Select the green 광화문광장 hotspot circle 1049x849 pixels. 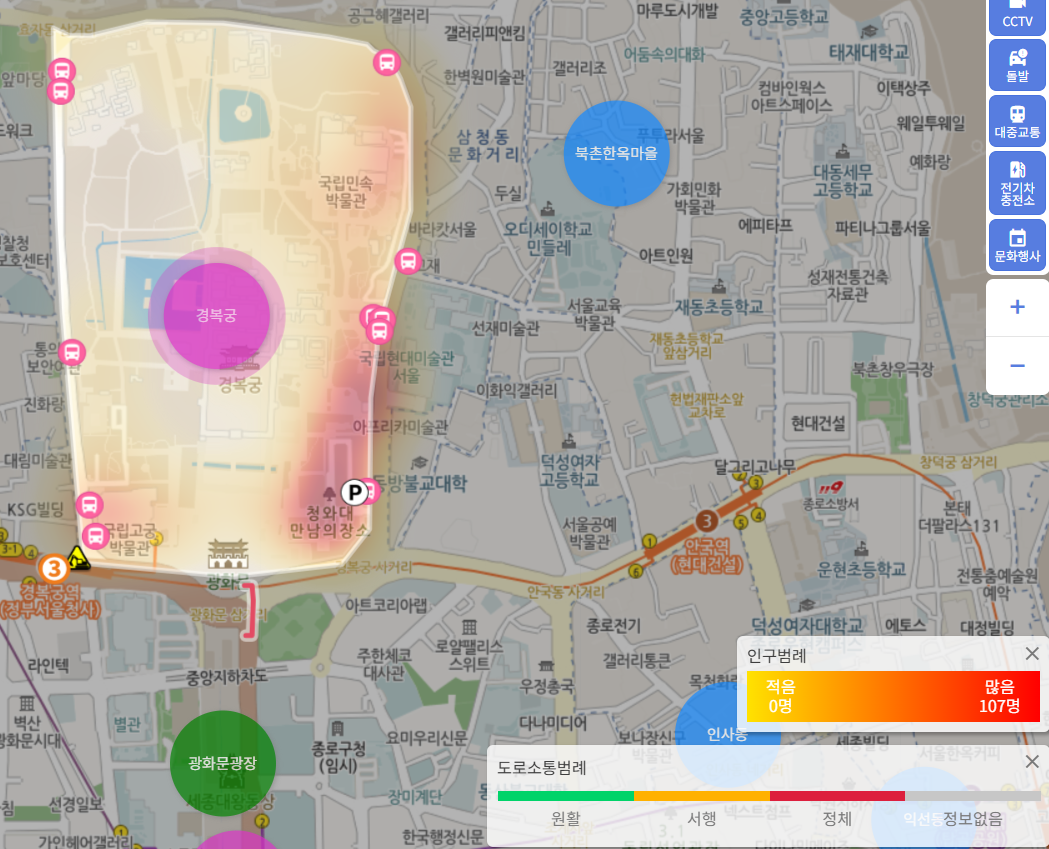click(223, 763)
